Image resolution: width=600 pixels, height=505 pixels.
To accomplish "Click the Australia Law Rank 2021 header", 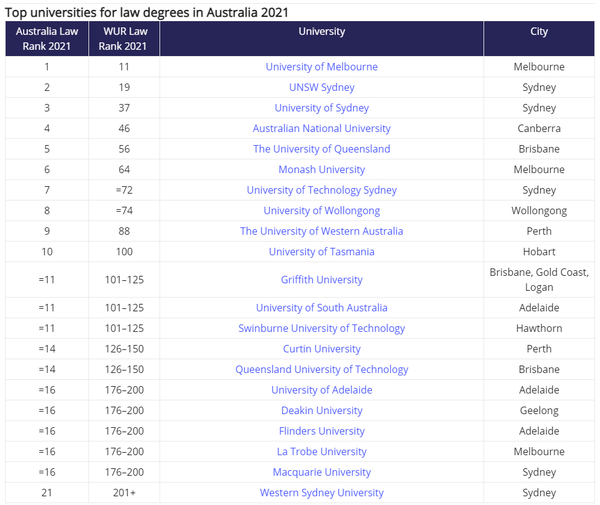I will [x=47, y=39].
